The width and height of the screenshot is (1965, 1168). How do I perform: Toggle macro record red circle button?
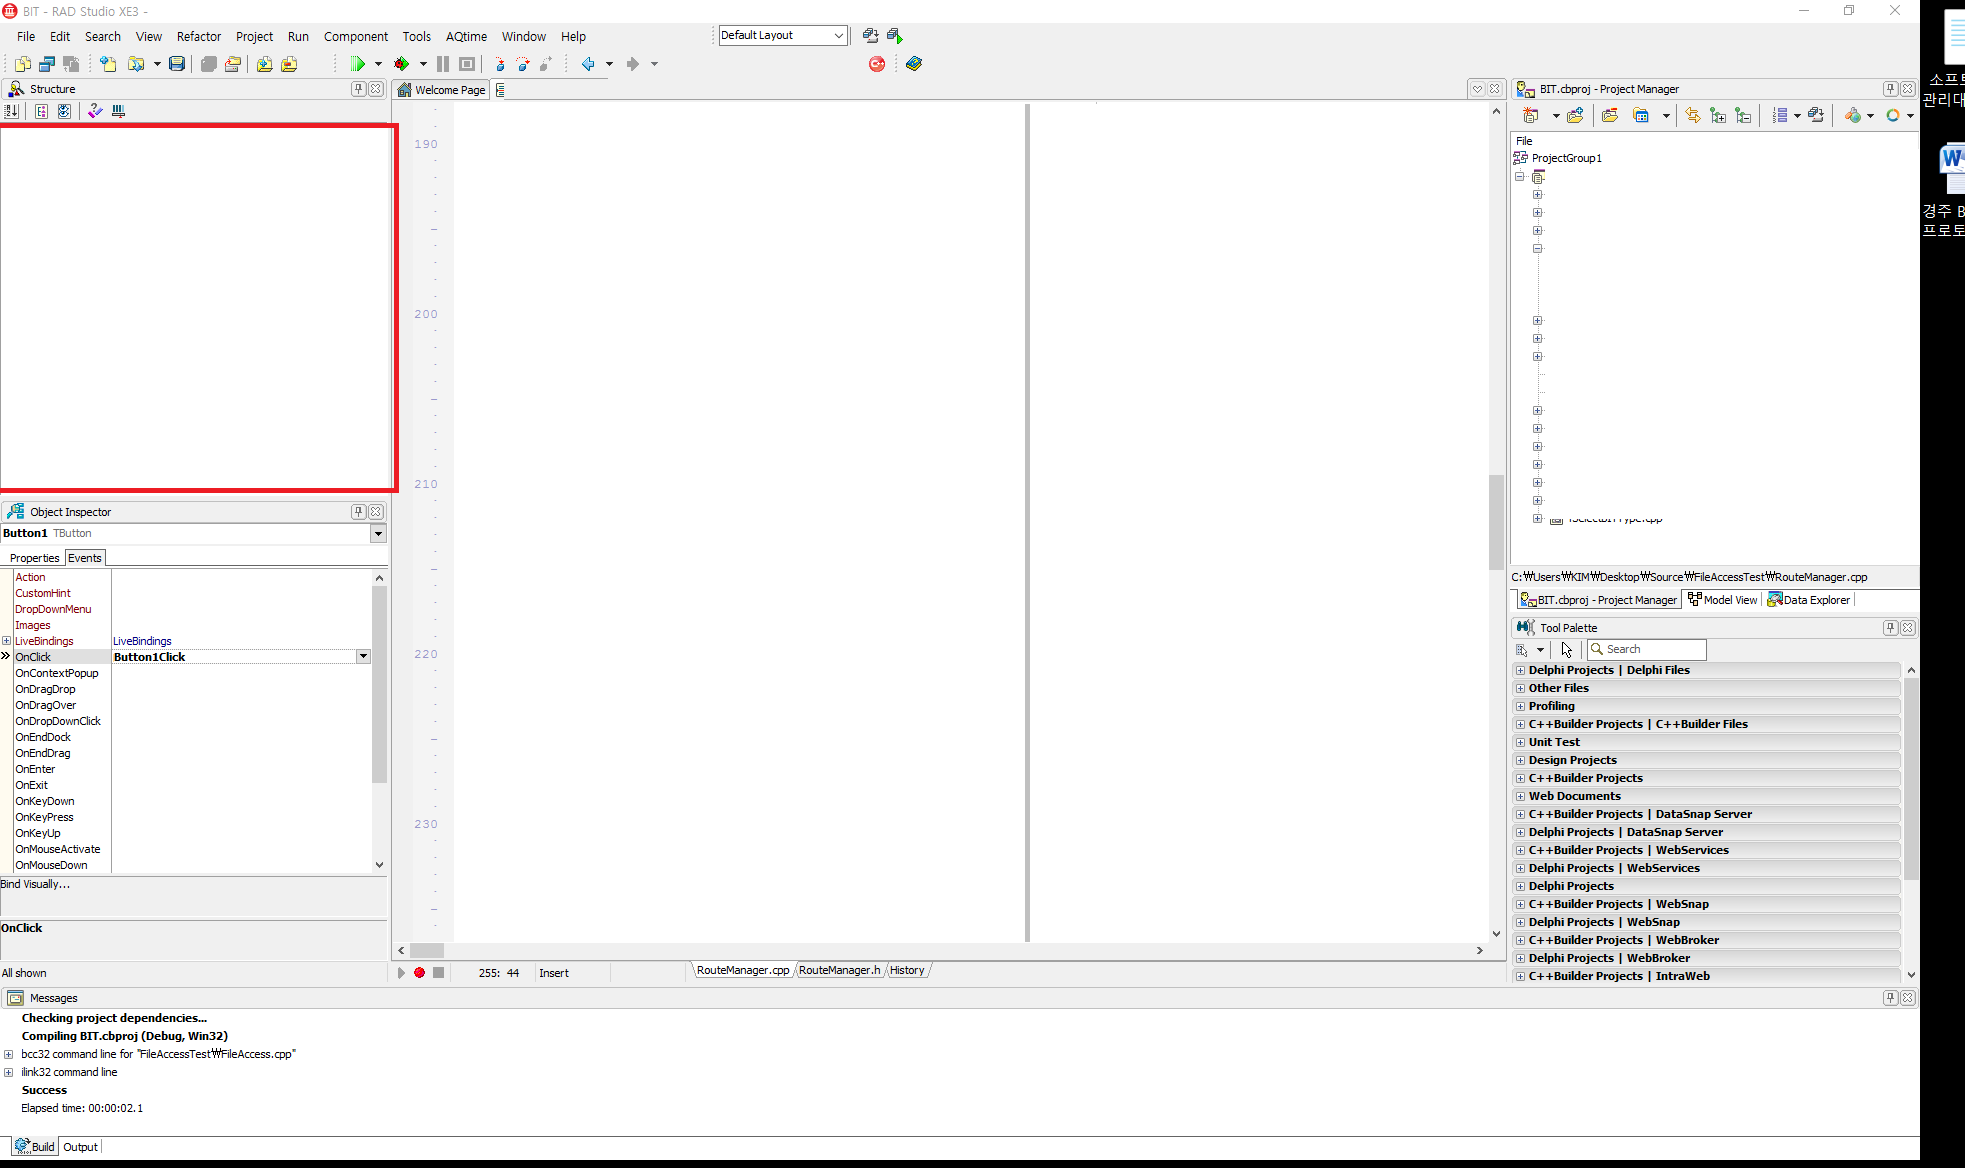pyautogui.click(x=420, y=973)
